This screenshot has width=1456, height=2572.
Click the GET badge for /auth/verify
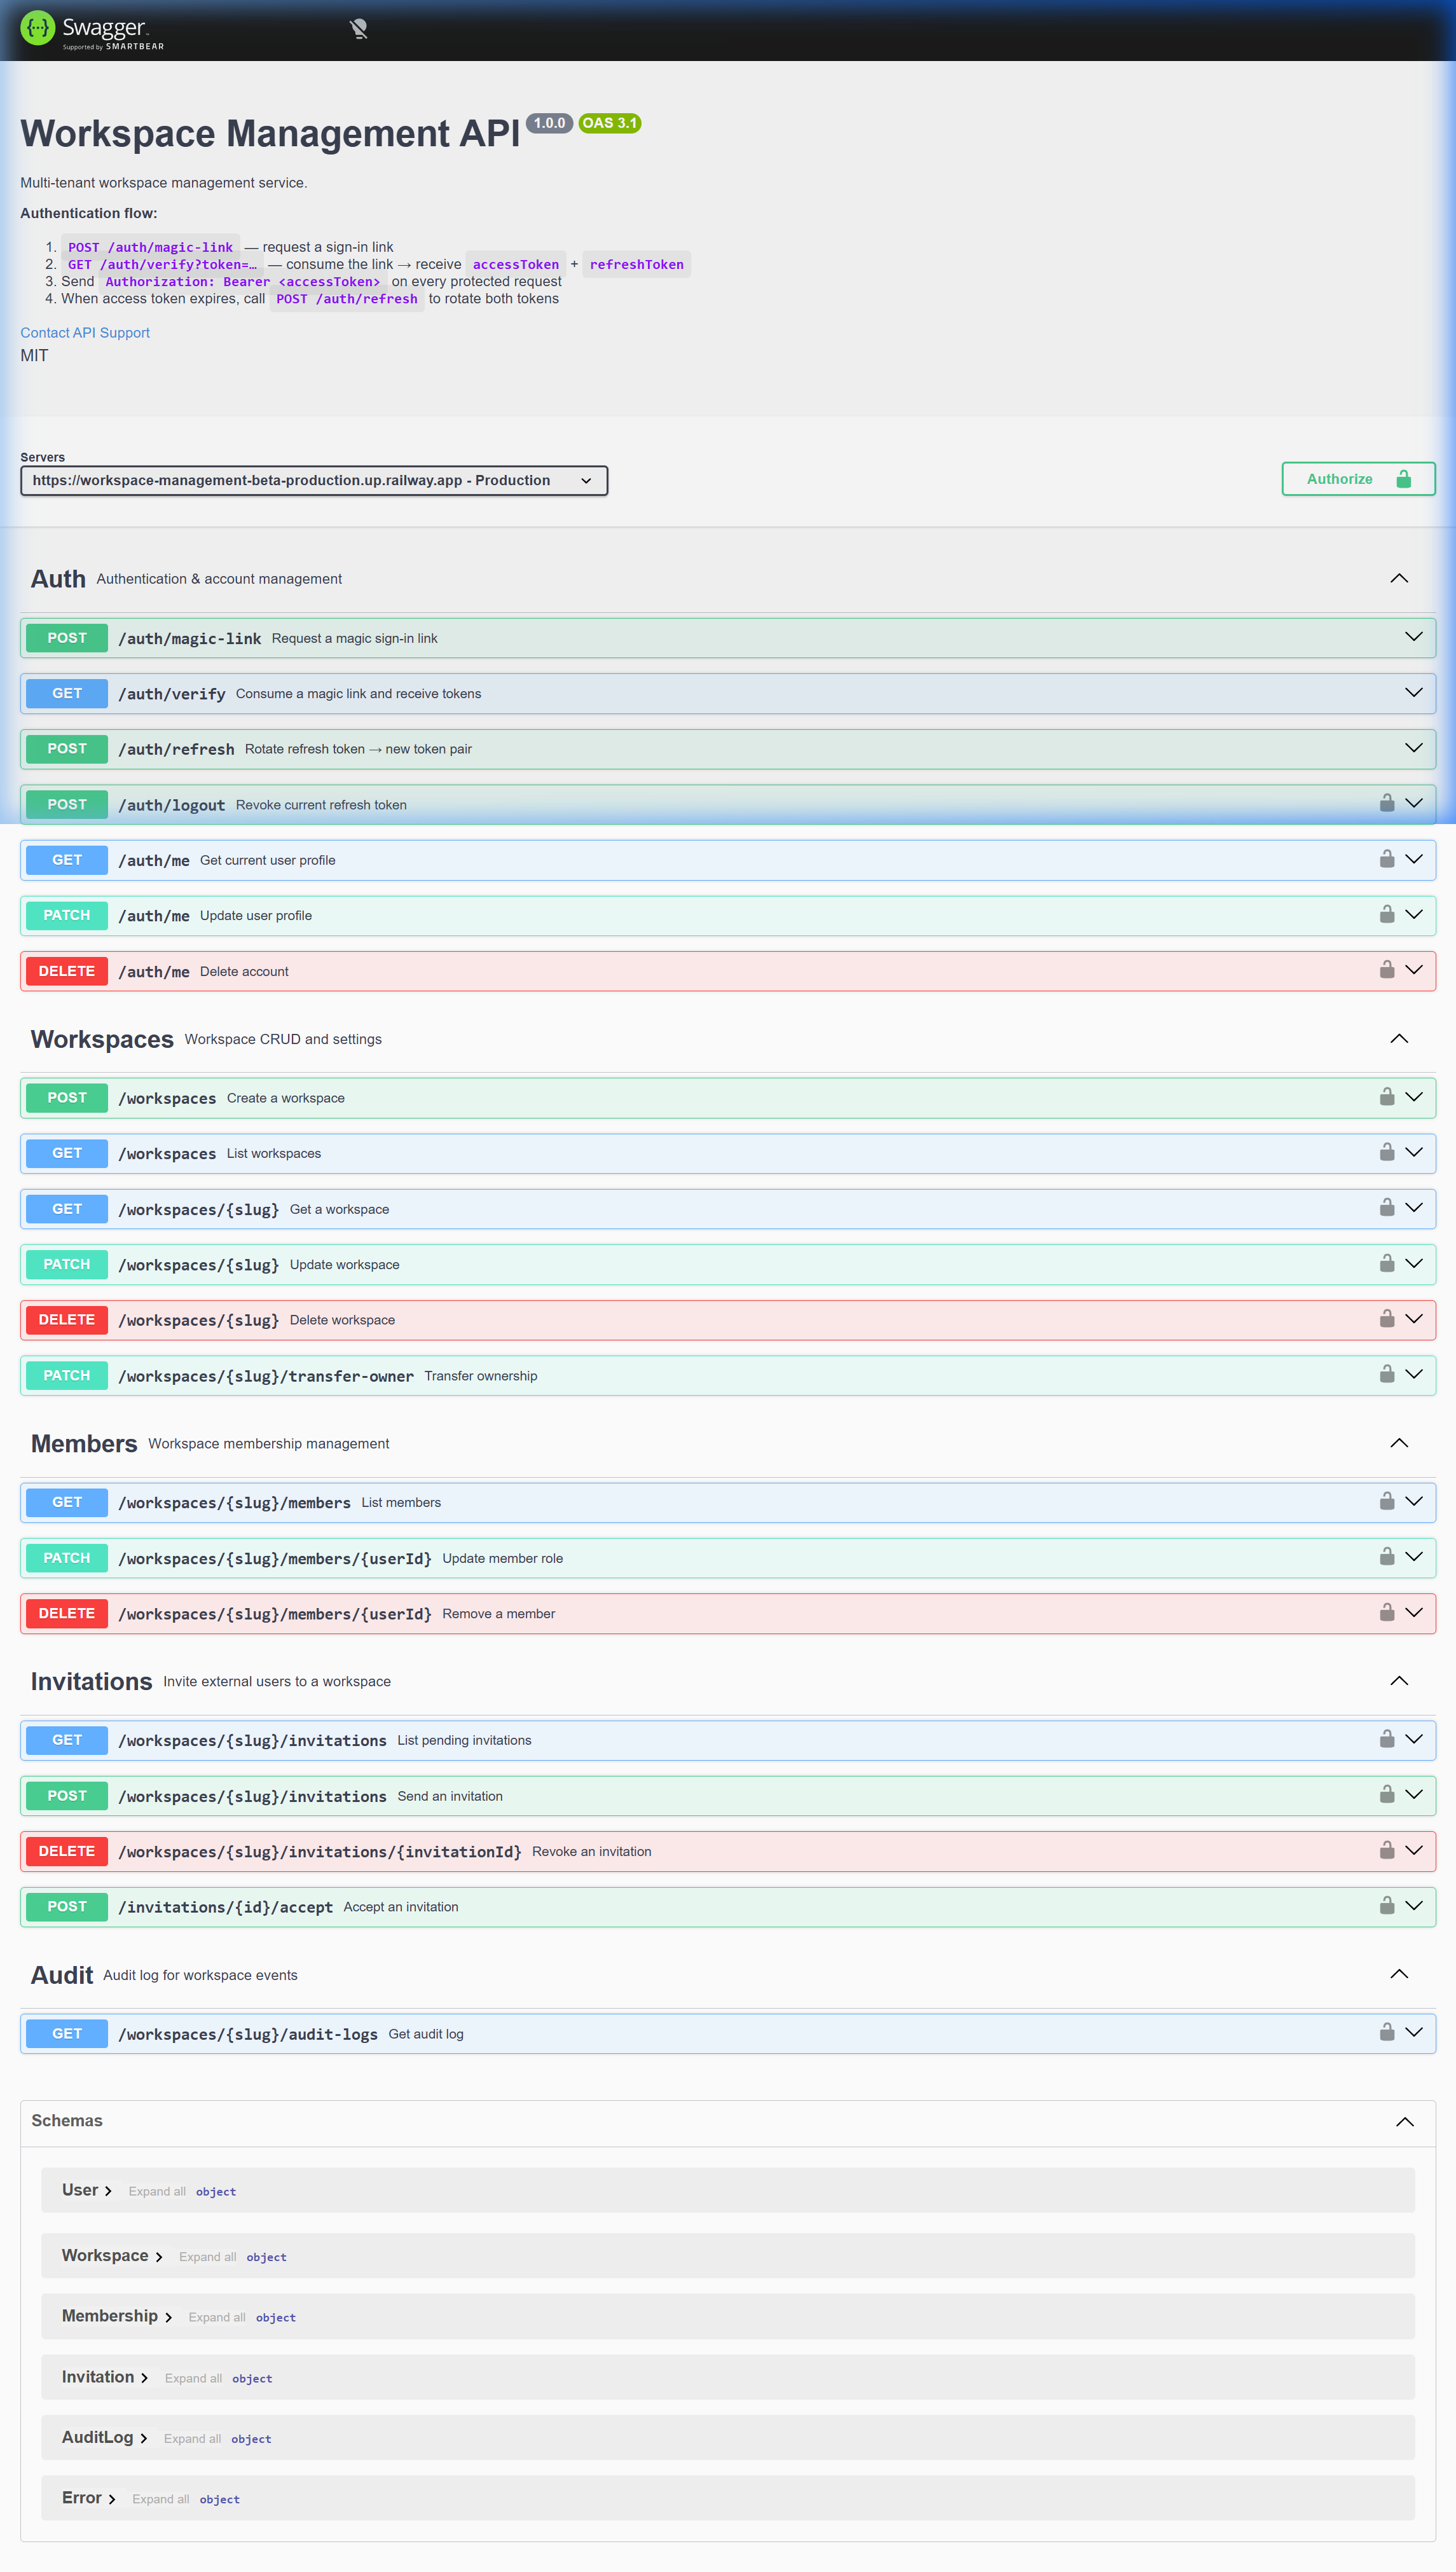click(67, 694)
